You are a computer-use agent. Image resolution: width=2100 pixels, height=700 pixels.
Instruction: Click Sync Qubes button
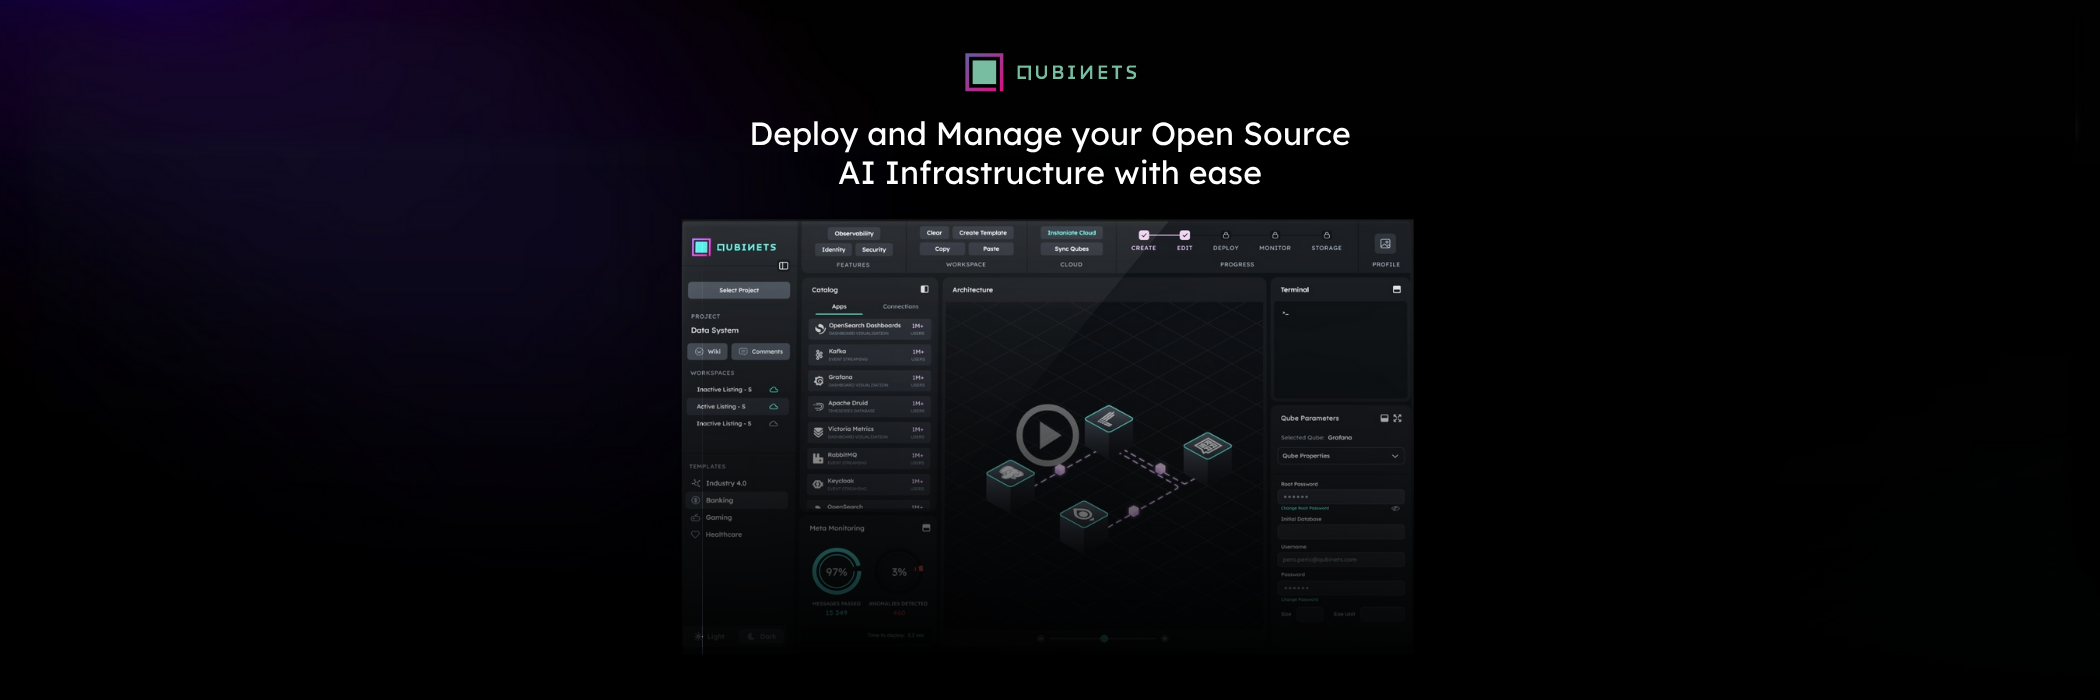[1072, 249]
